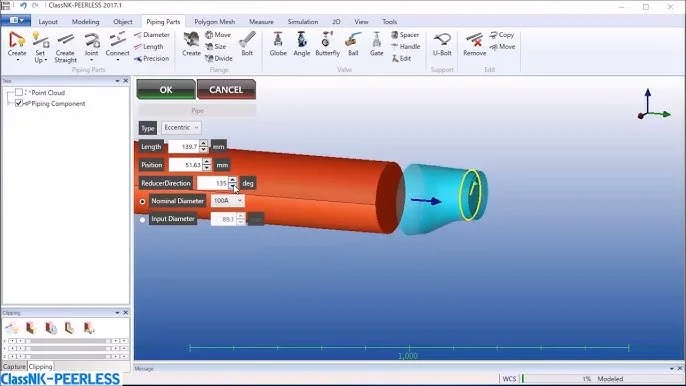The height and width of the screenshot is (386, 686).
Task: Open the Measure tab
Action: point(261,21)
